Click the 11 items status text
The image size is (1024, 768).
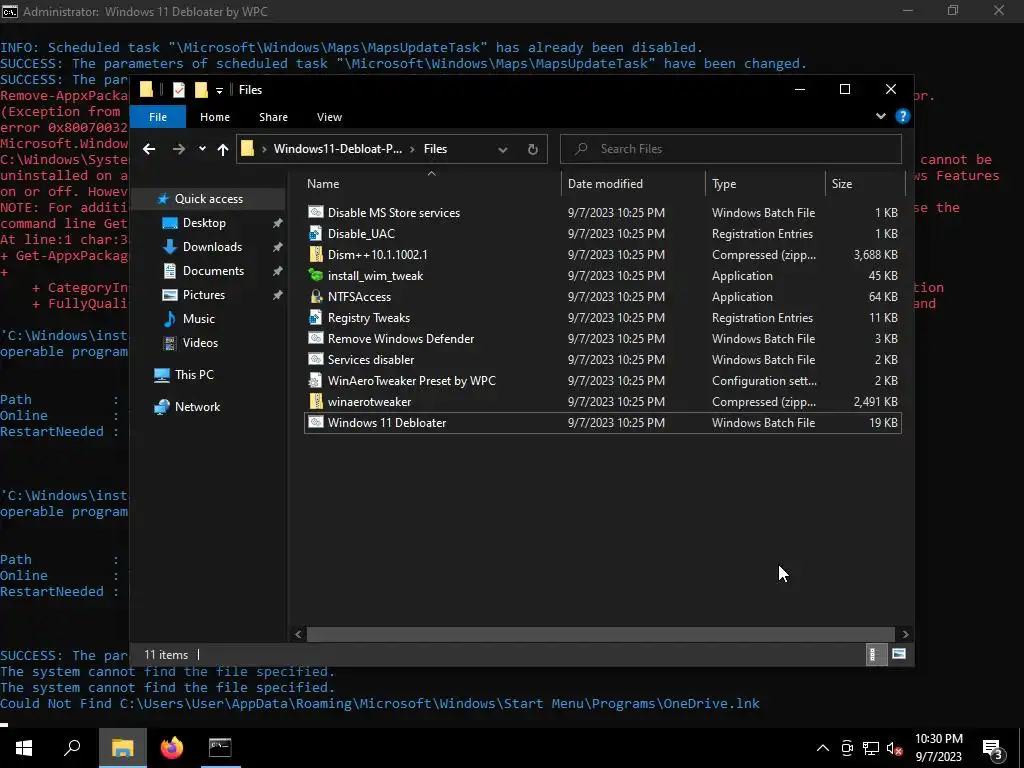click(166, 655)
